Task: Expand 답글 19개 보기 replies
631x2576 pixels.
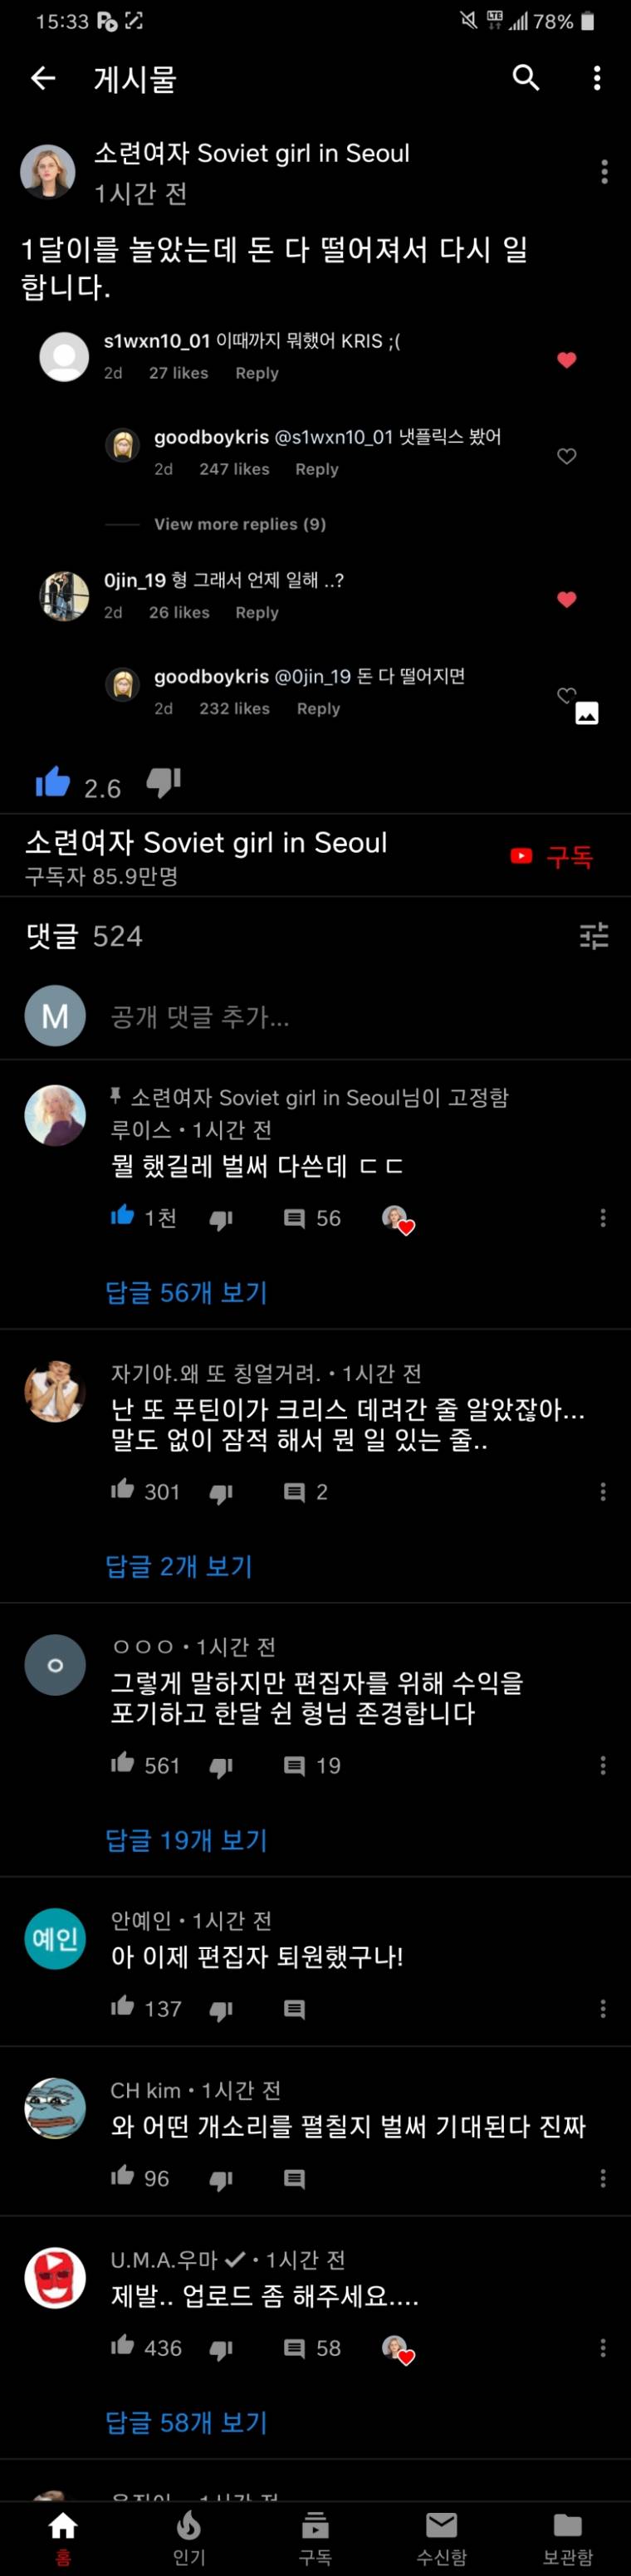Action: coord(187,1840)
